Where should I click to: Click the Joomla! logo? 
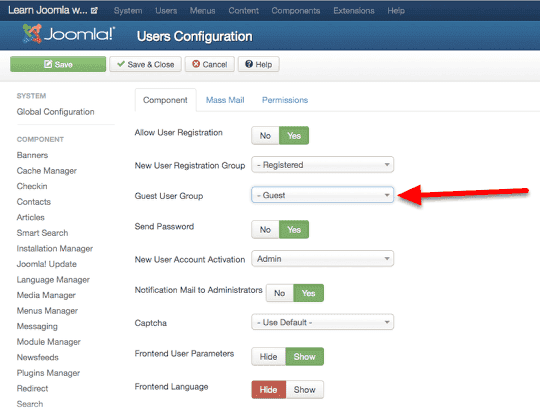pyautogui.click(x=68, y=34)
